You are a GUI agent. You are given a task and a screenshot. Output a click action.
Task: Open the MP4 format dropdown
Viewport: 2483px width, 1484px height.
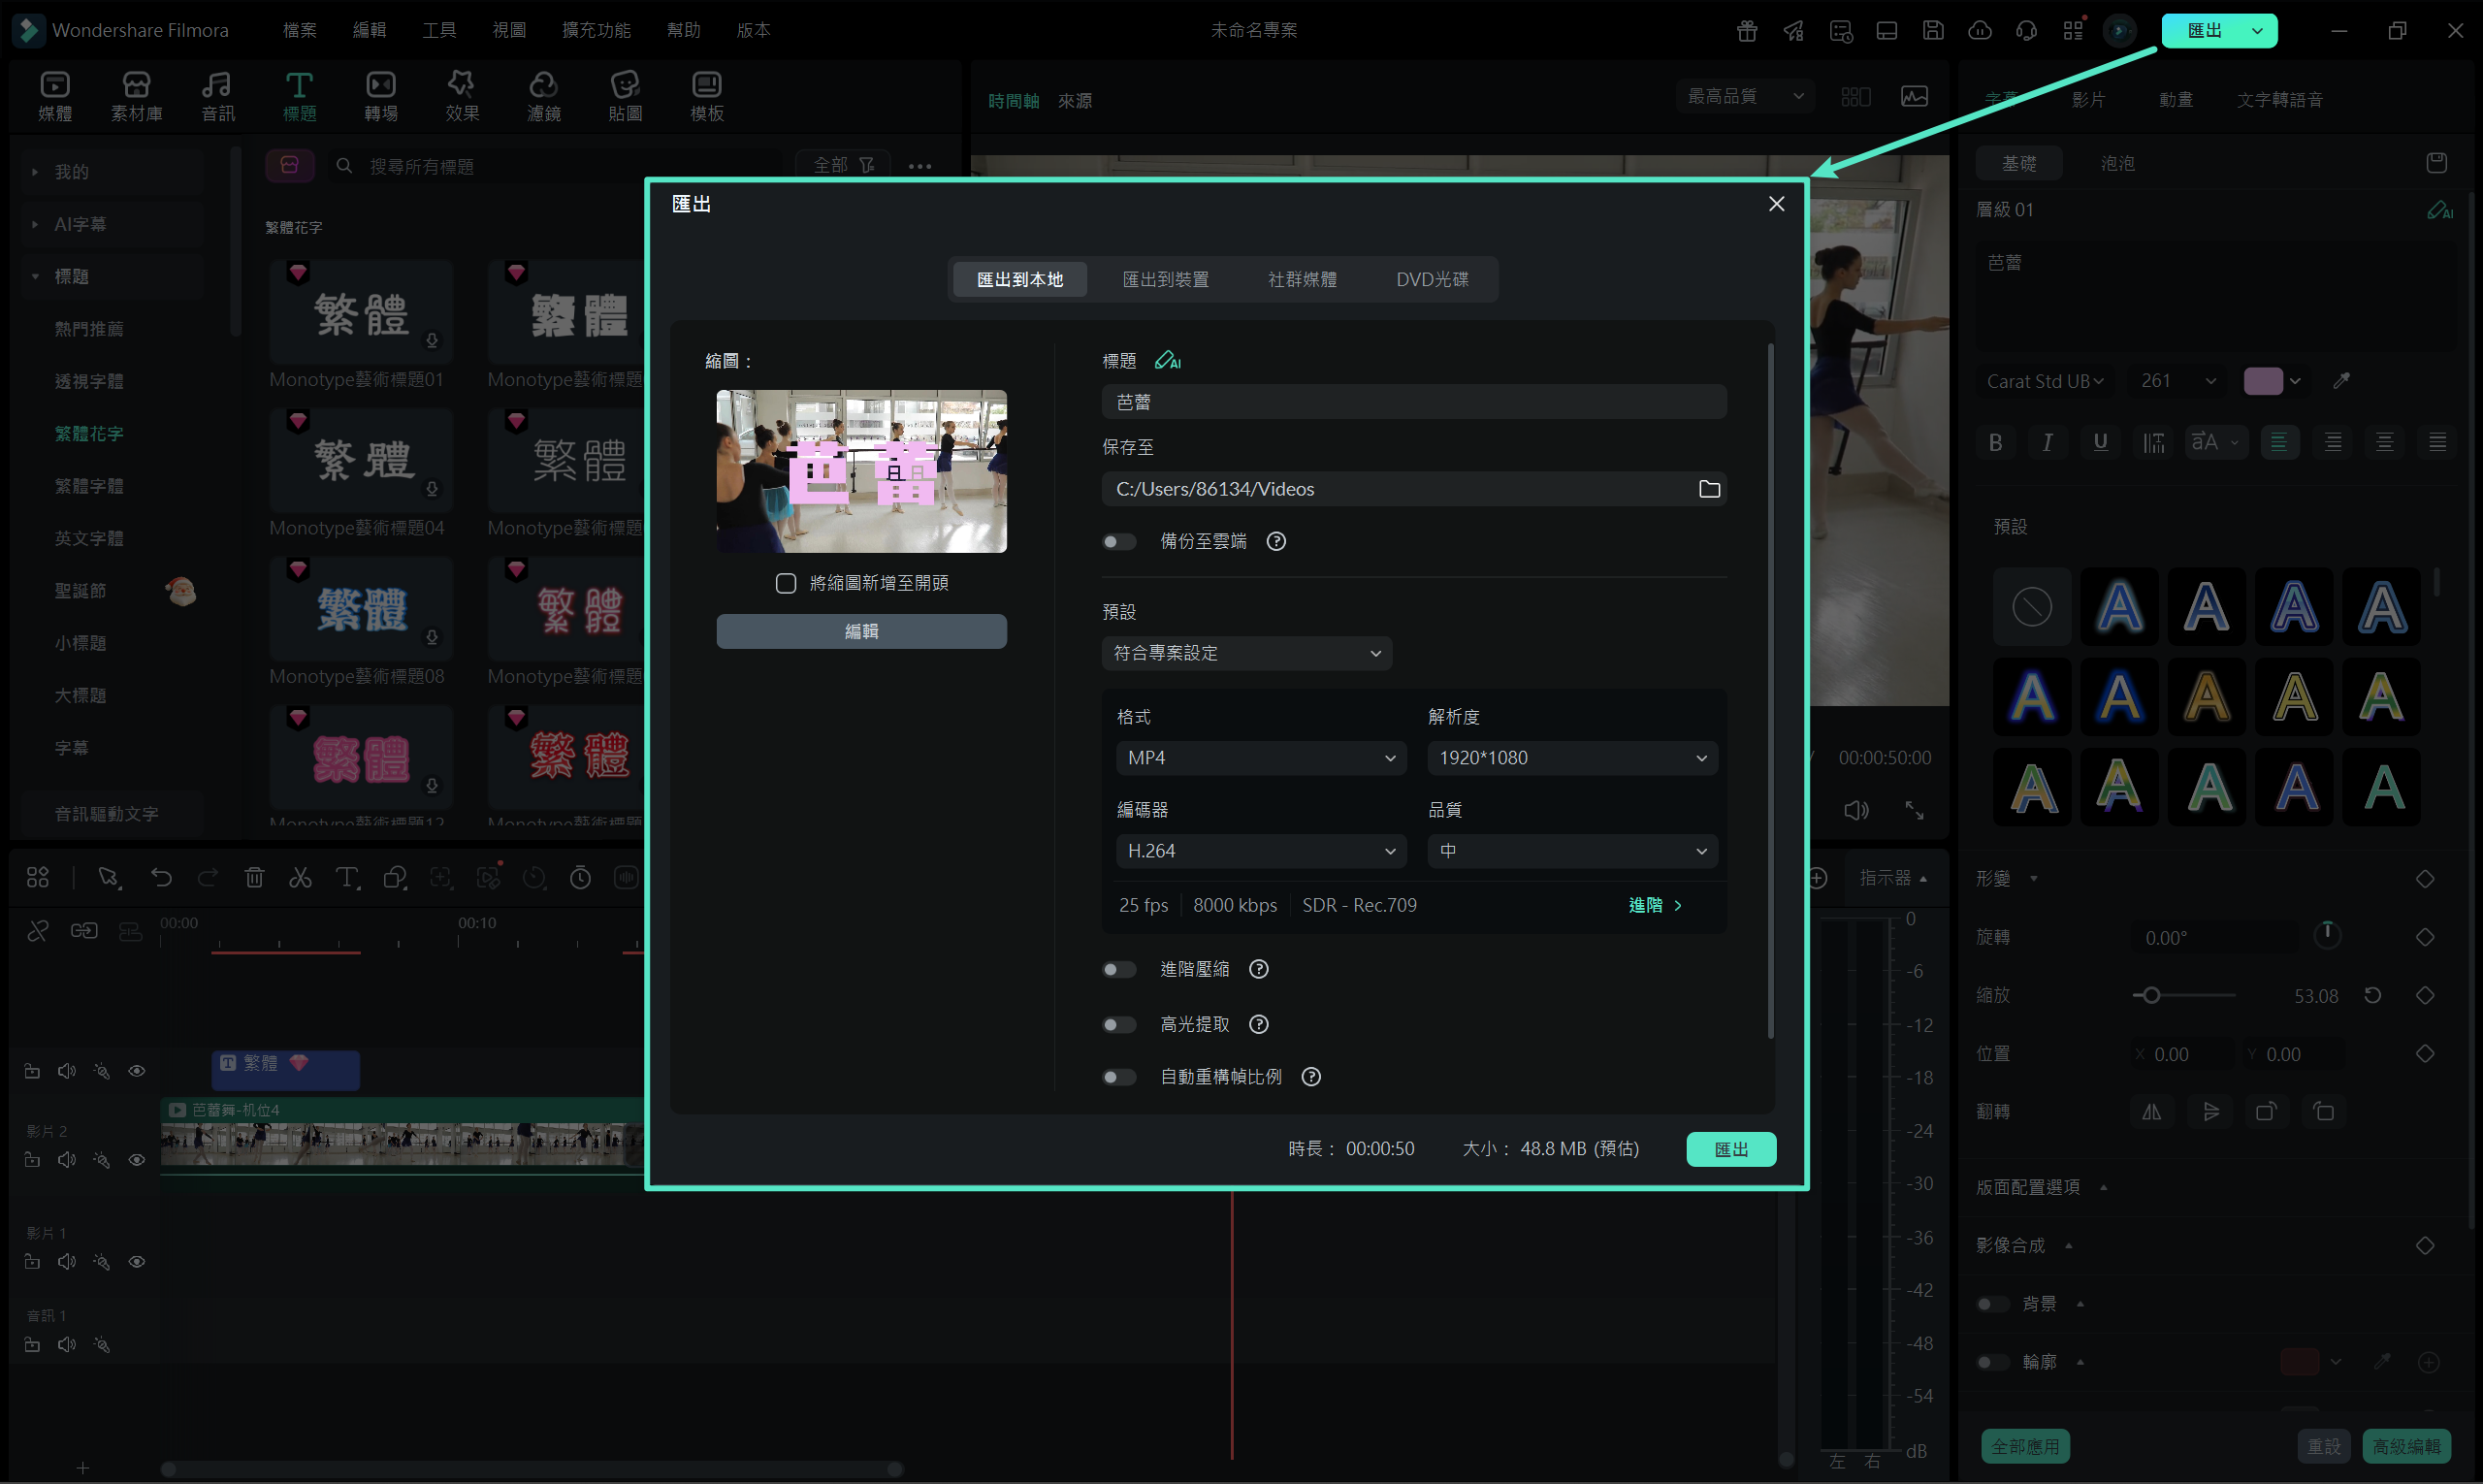(1260, 758)
